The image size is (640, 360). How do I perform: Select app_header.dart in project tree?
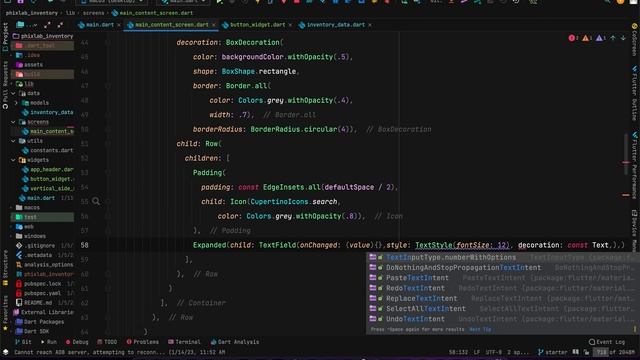pyautogui.click(x=48, y=169)
